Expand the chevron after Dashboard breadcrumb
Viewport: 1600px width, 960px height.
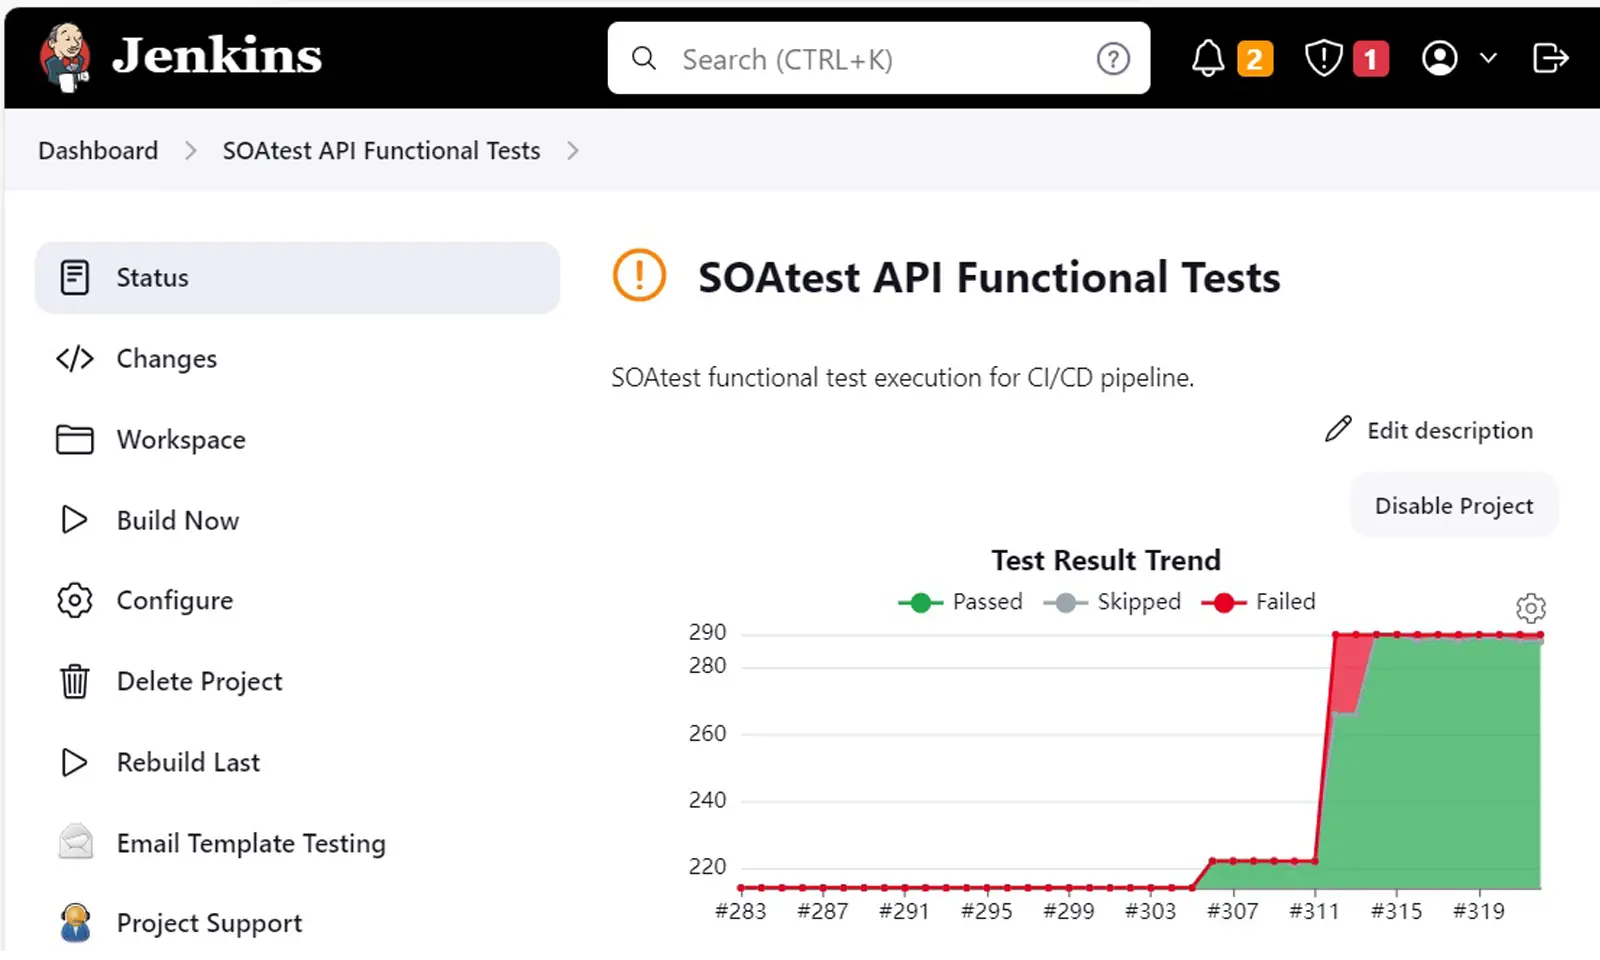[x=190, y=151]
